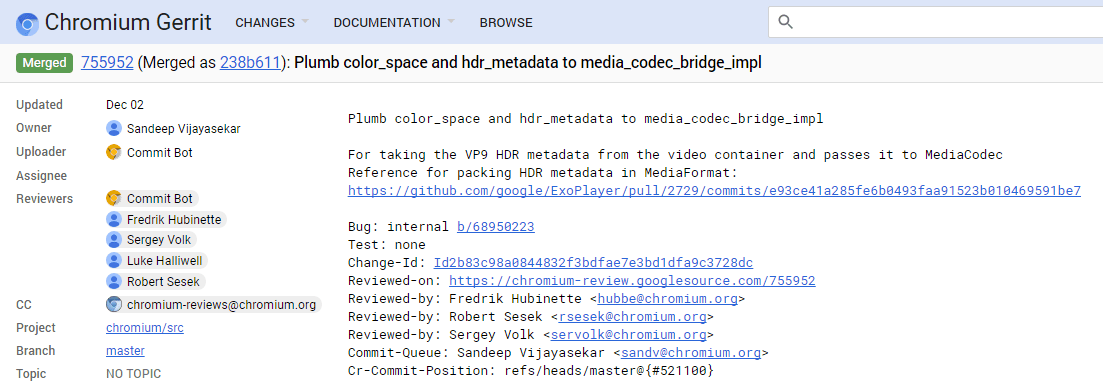This screenshot has width=1103, height=390.
Task: Select owner name Sandeep Vijayasekar
Action: click(184, 128)
